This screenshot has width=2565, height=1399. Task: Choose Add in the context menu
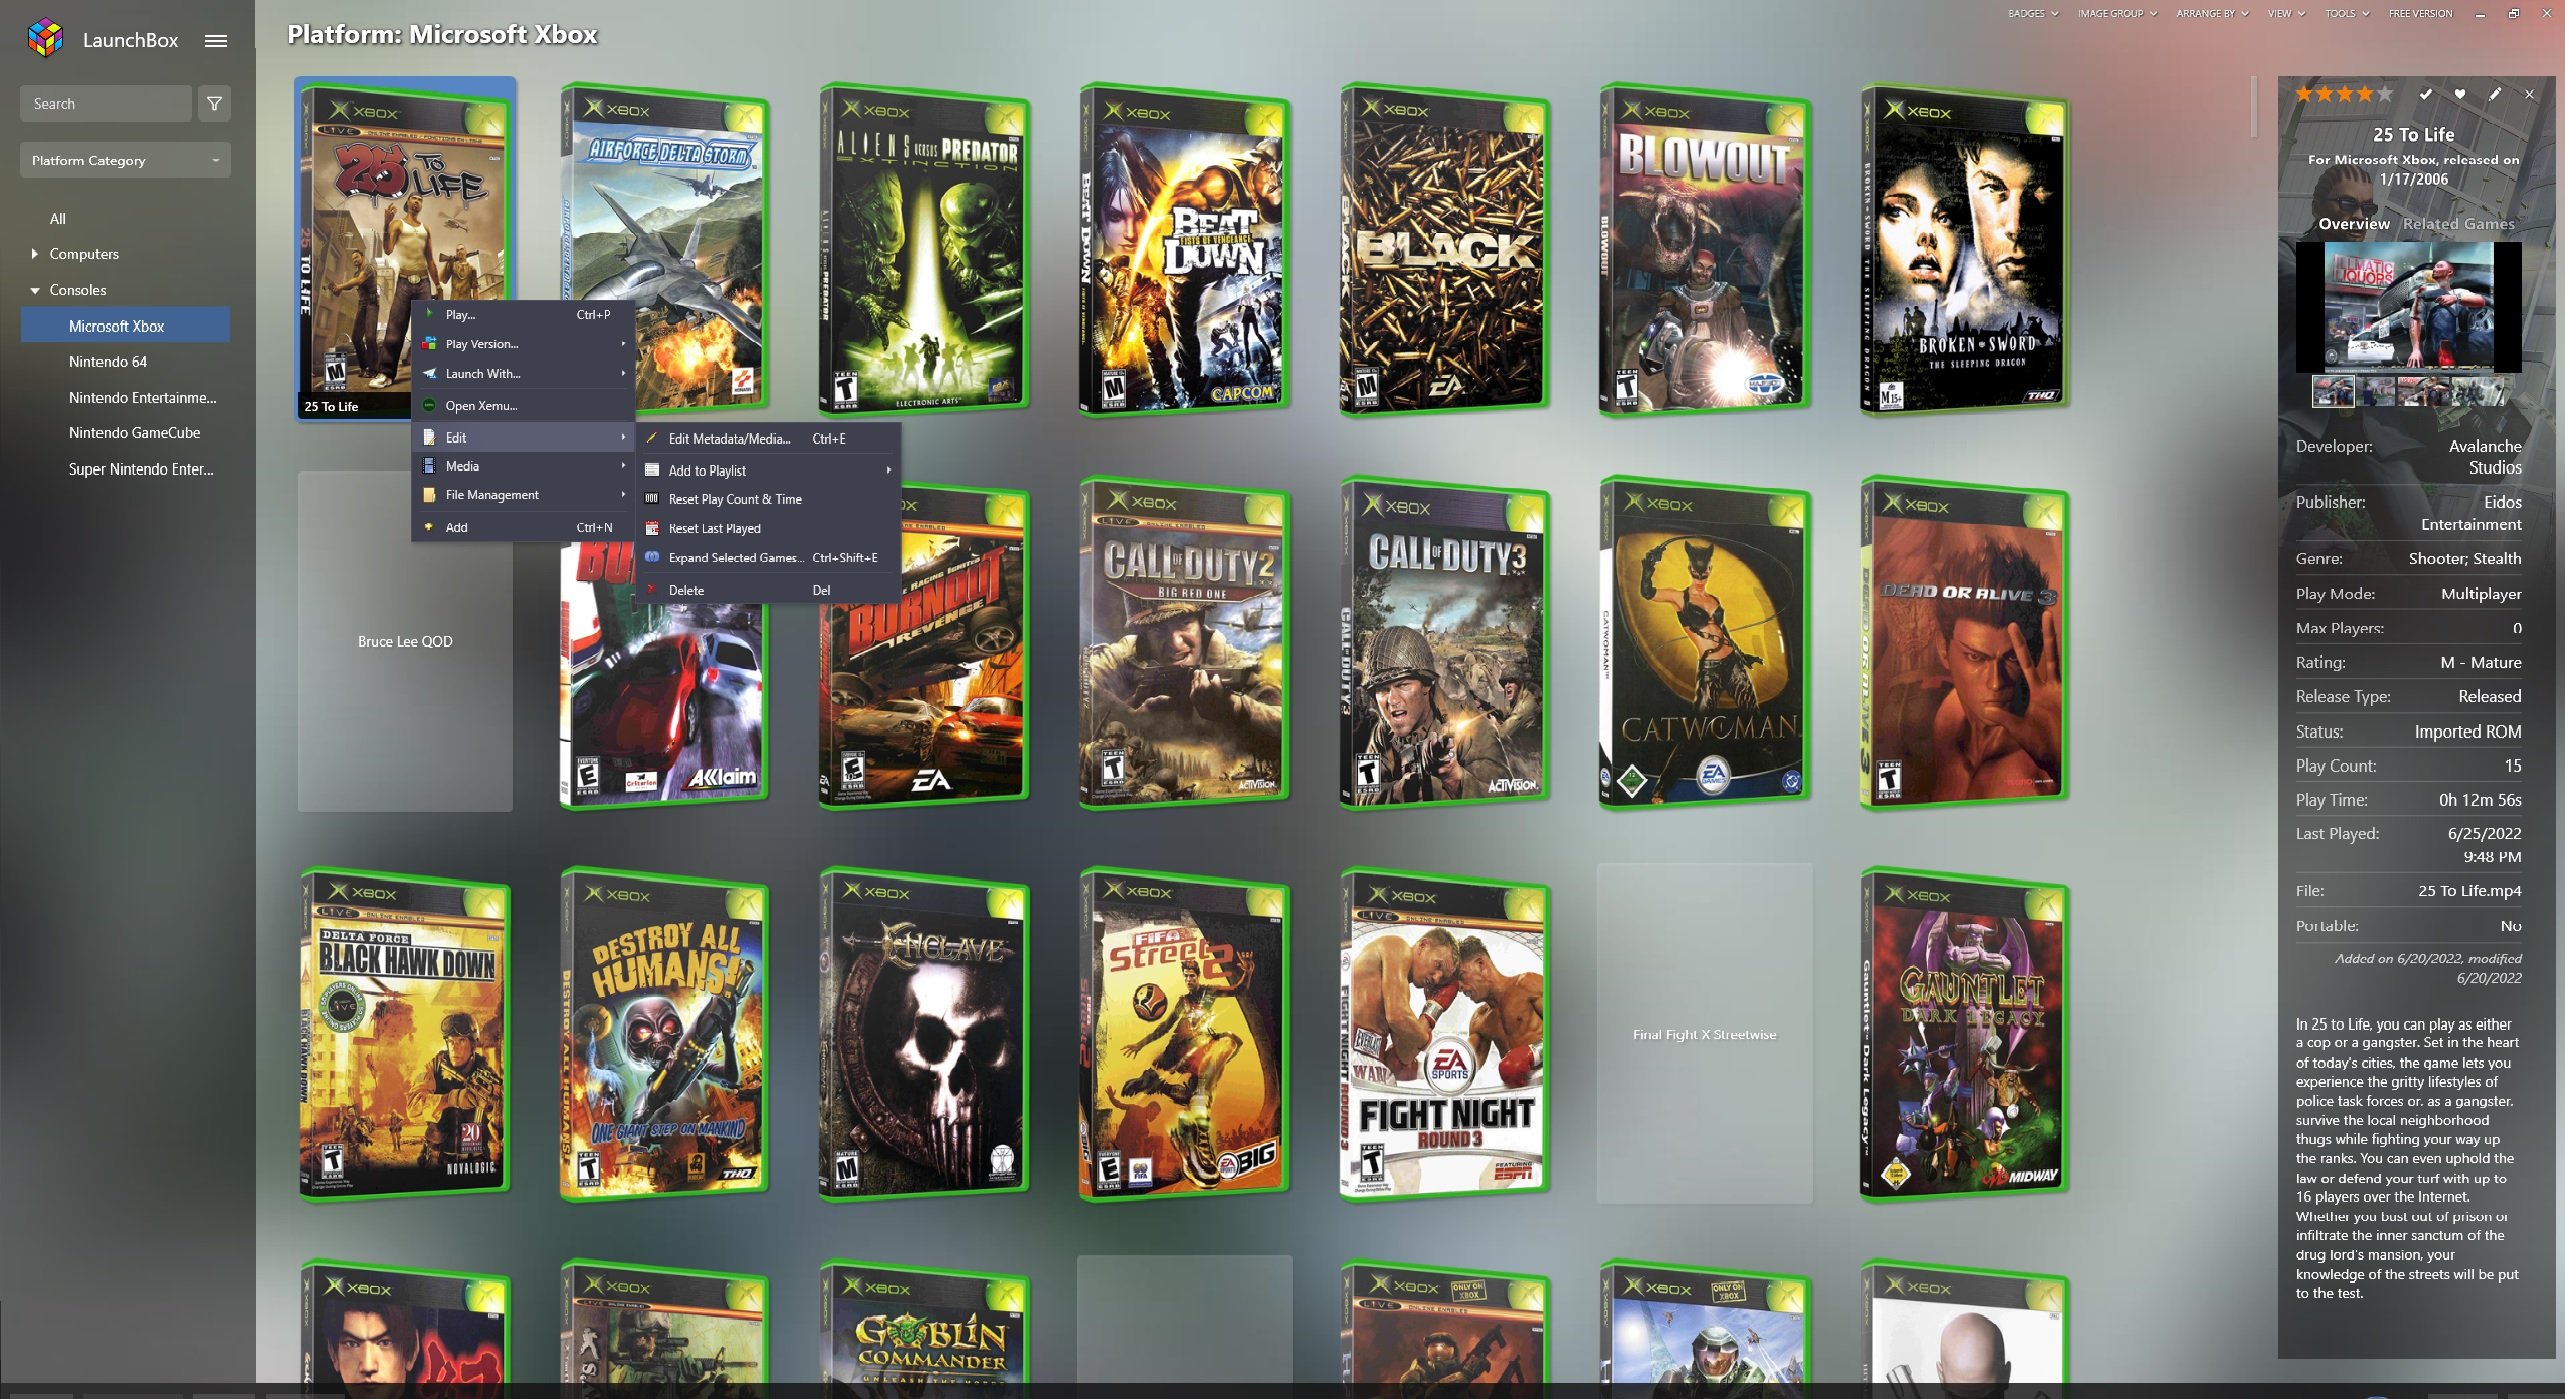[524, 527]
